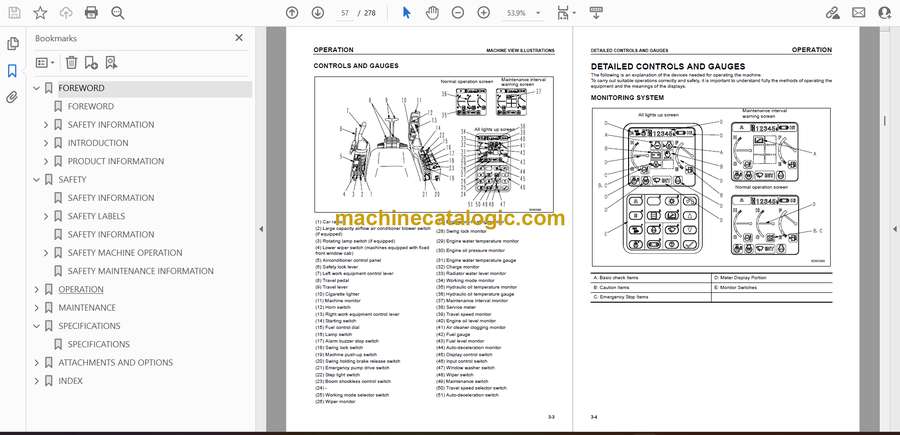Collapse the top-level FOREWORD bookmark
Viewport: 900px width, 435px height.
(37, 88)
